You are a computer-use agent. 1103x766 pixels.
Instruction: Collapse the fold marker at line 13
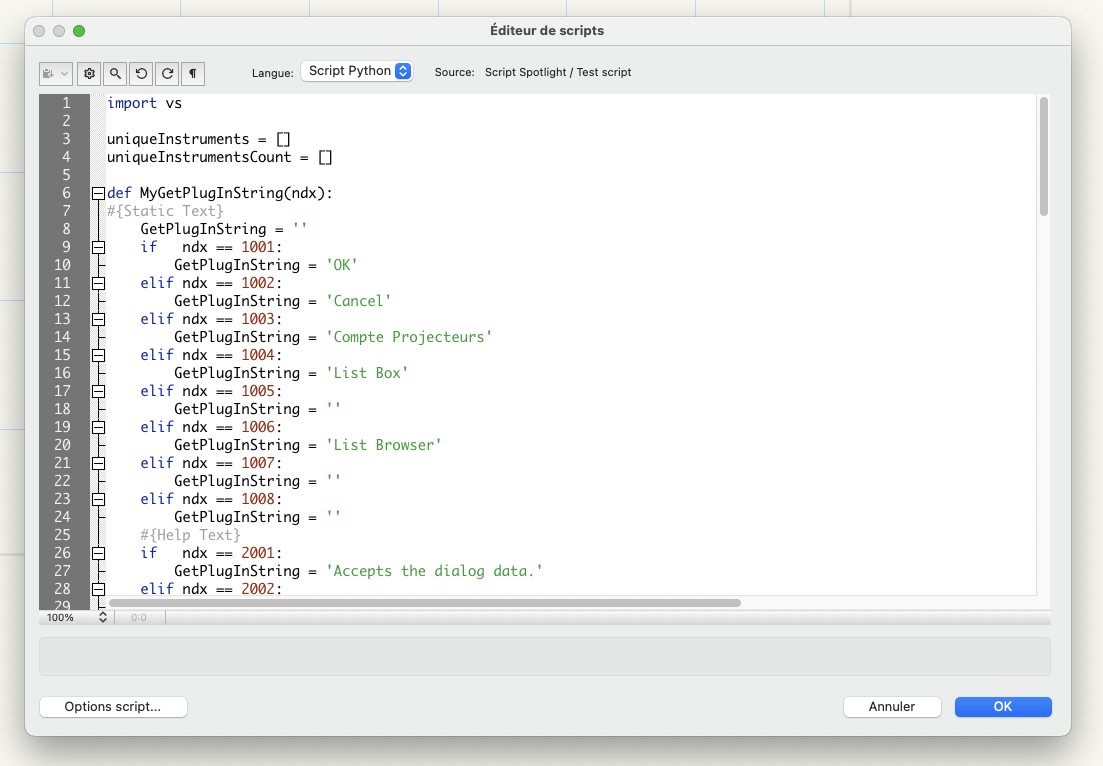point(98,319)
